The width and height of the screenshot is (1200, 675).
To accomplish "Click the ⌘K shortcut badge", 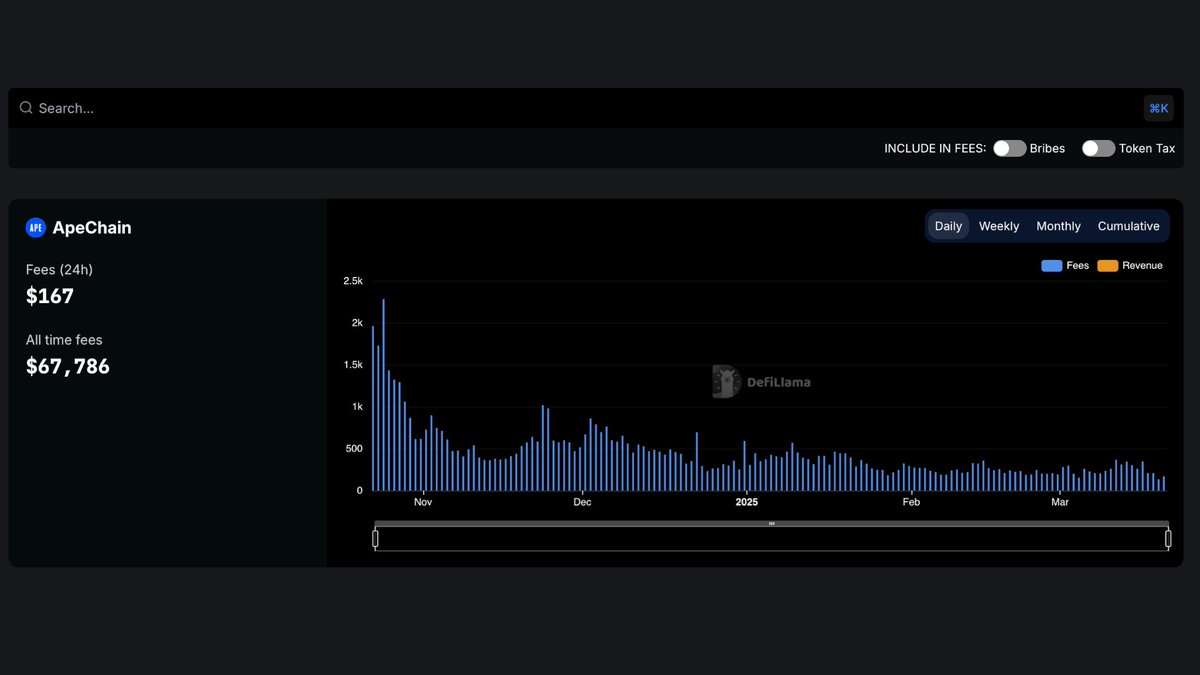I will [x=1159, y=108].
